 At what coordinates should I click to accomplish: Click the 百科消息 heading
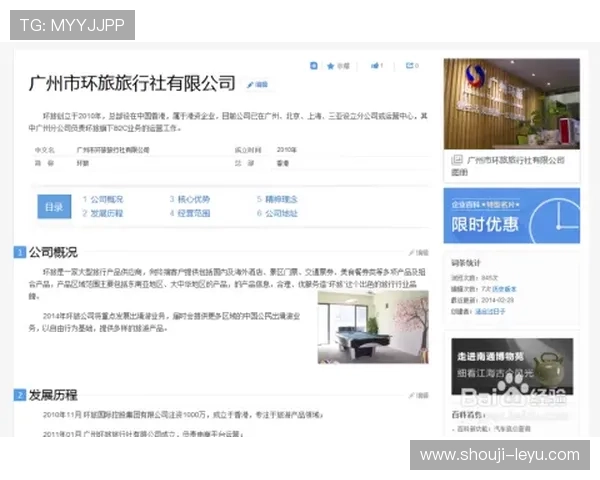point(468,414)
